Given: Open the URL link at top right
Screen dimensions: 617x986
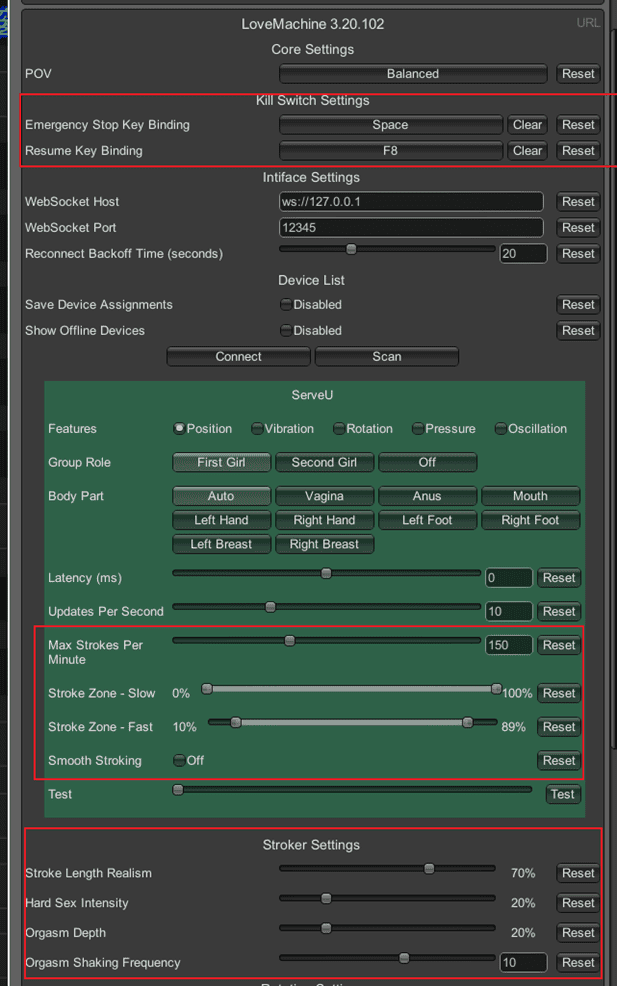Looking at the screenshot, I should tap(588, 23).
